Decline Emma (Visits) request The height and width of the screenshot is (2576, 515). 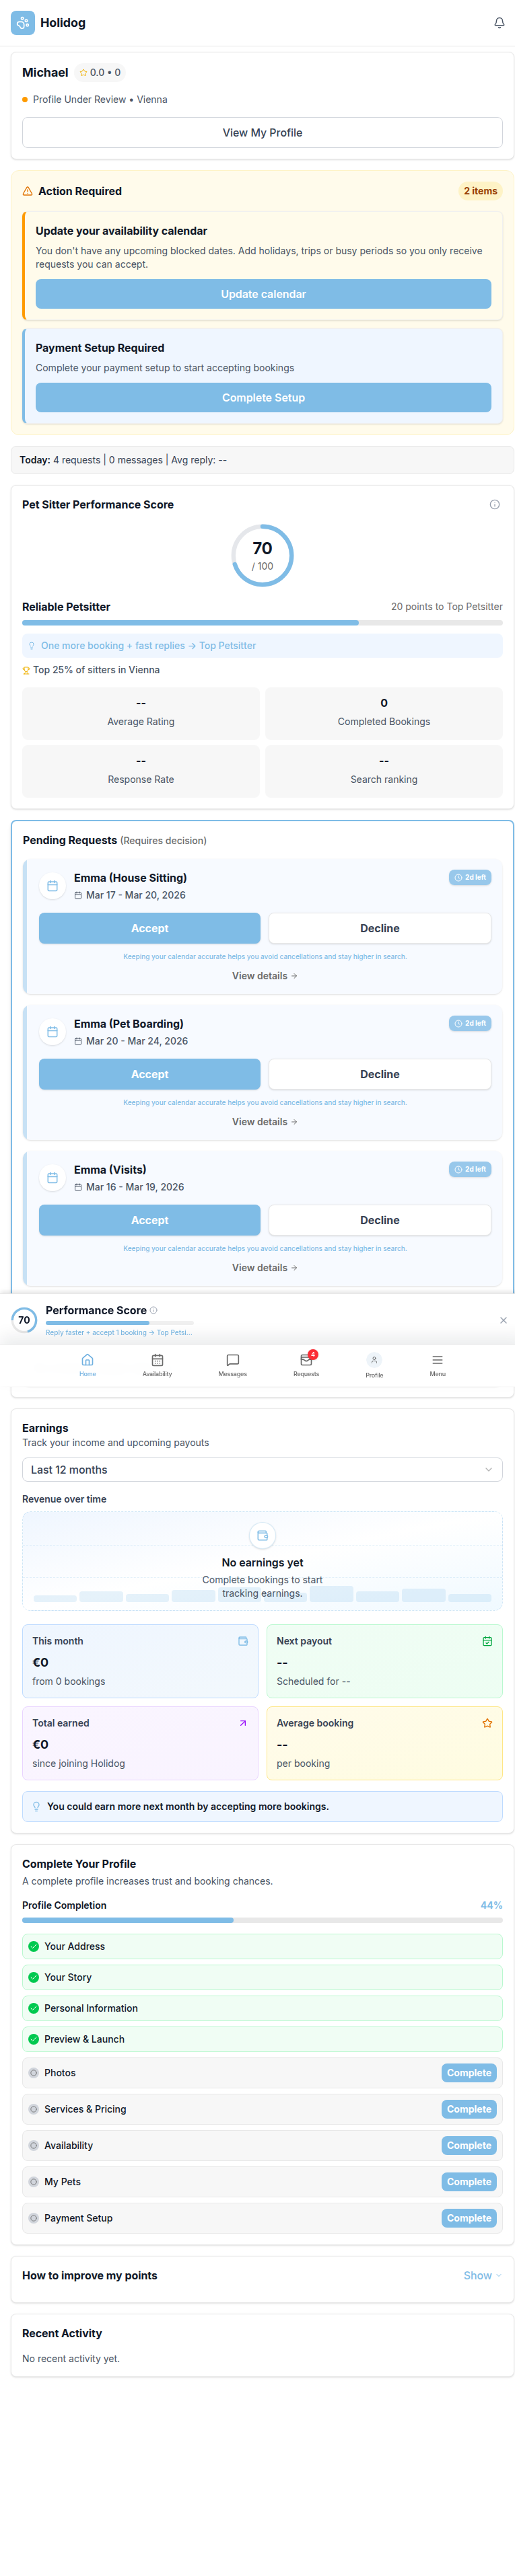pyautogui.click(x=379, y=1220)
